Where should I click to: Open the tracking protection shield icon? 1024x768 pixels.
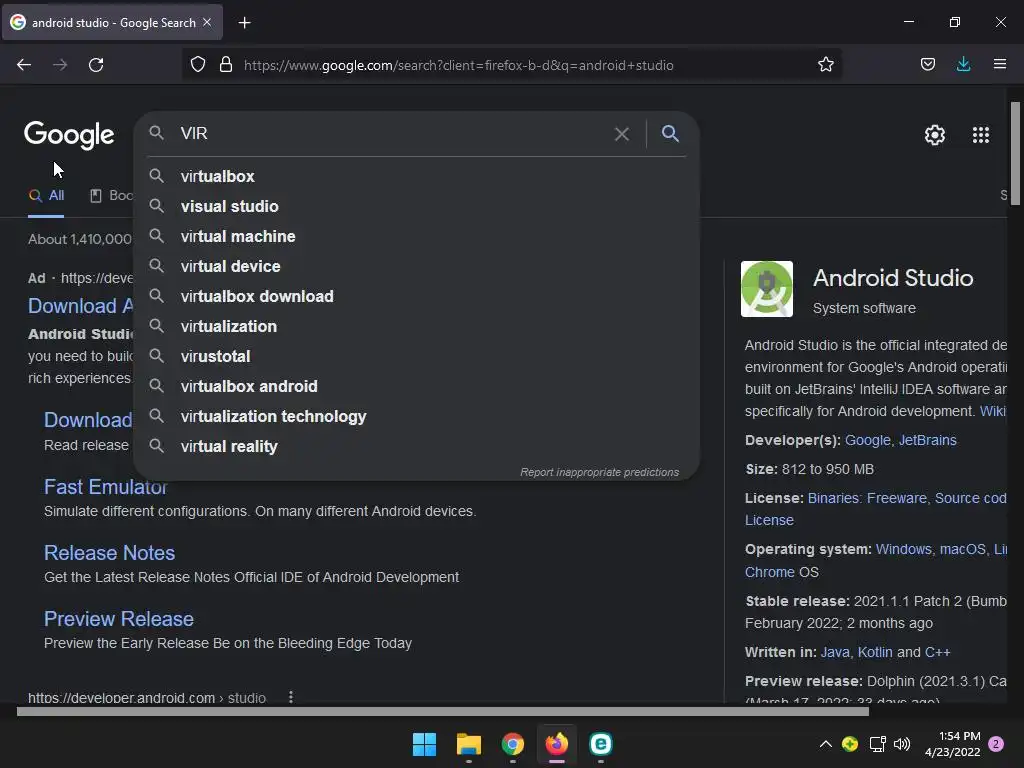(198, 65)
